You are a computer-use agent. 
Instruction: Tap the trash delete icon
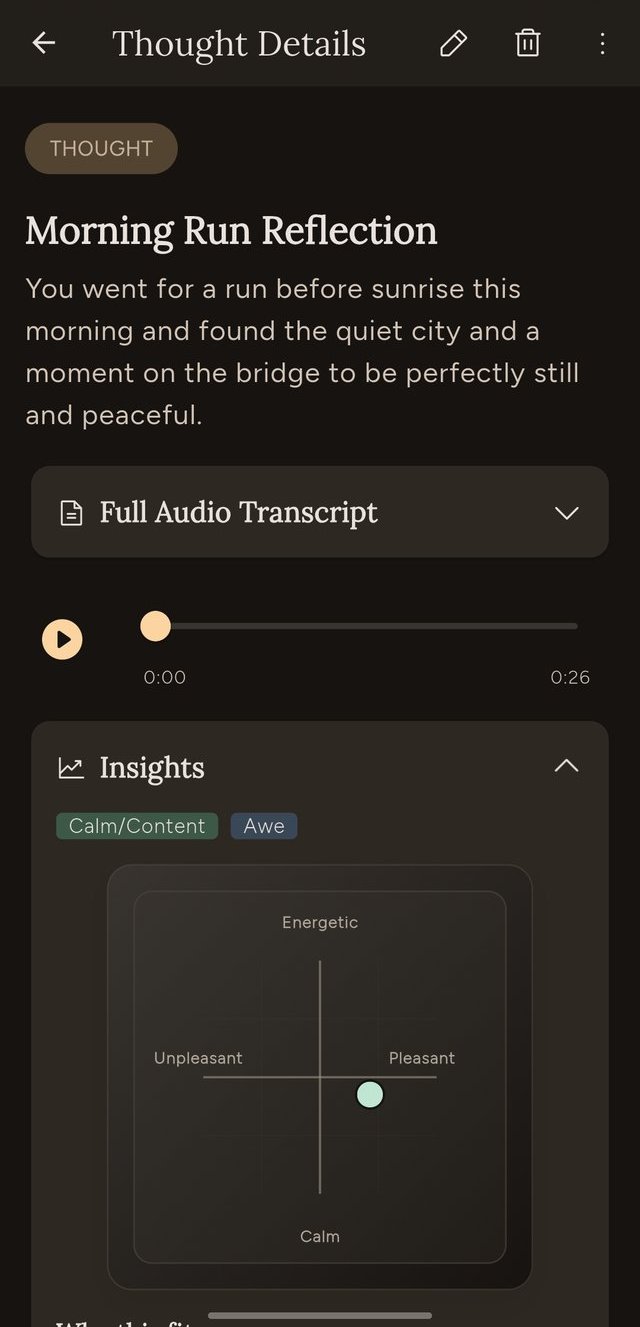click(527, 43)
